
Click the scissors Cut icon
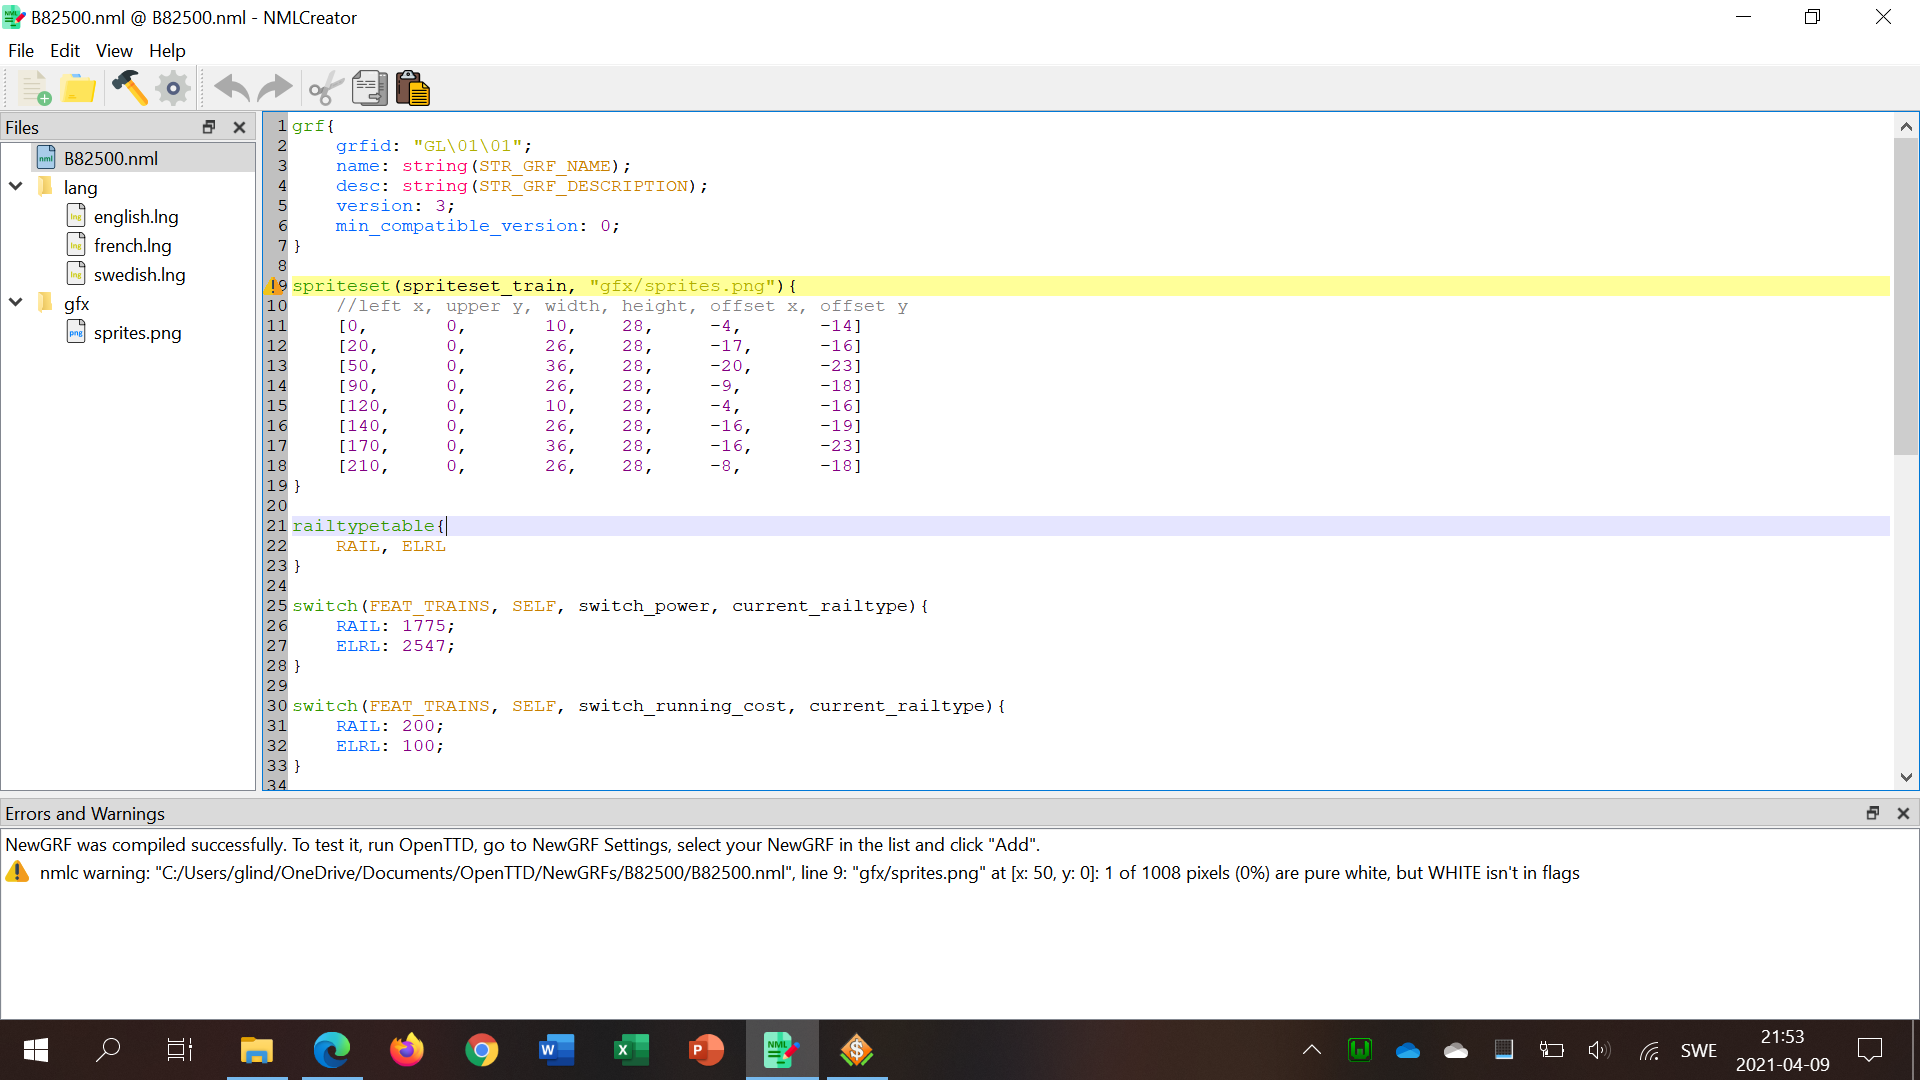click(x=325, y=89)
